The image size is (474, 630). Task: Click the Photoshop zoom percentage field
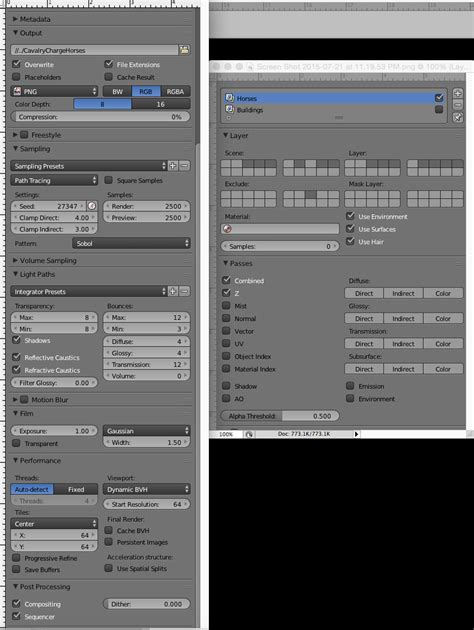[x=226, y=434]
